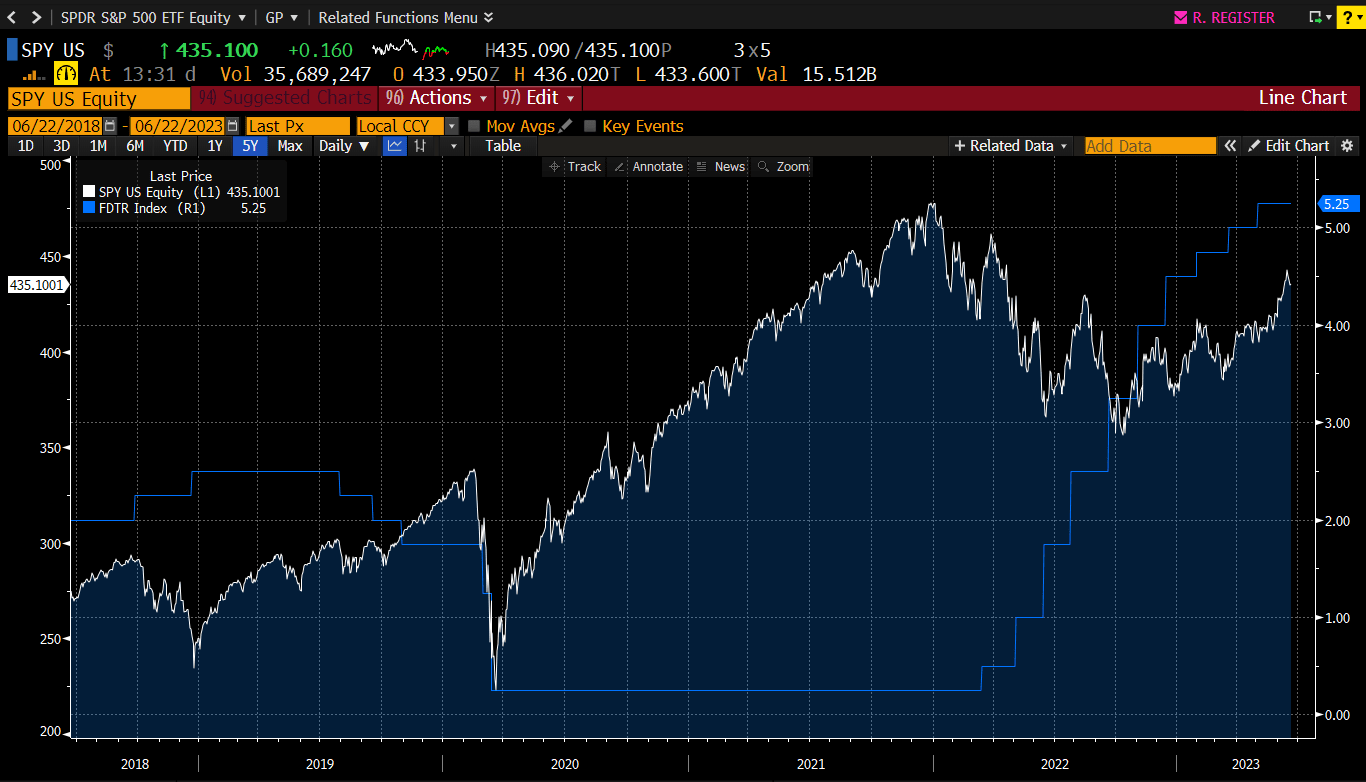Select the Track crosshair tool
1366x782 pixels.
pos(573,166)
